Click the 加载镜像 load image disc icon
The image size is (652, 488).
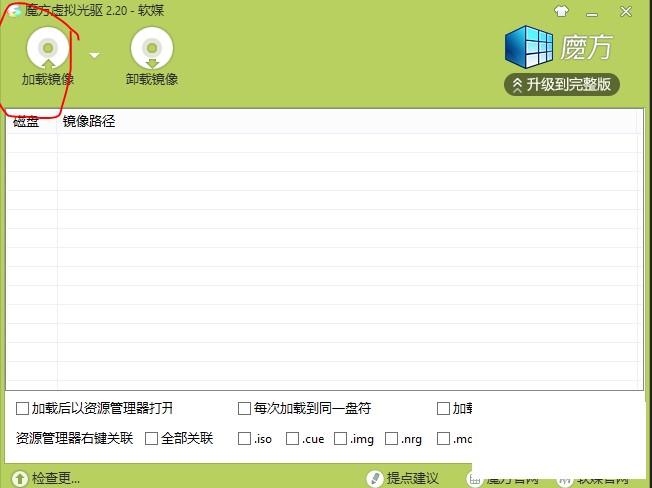point(48,48)
